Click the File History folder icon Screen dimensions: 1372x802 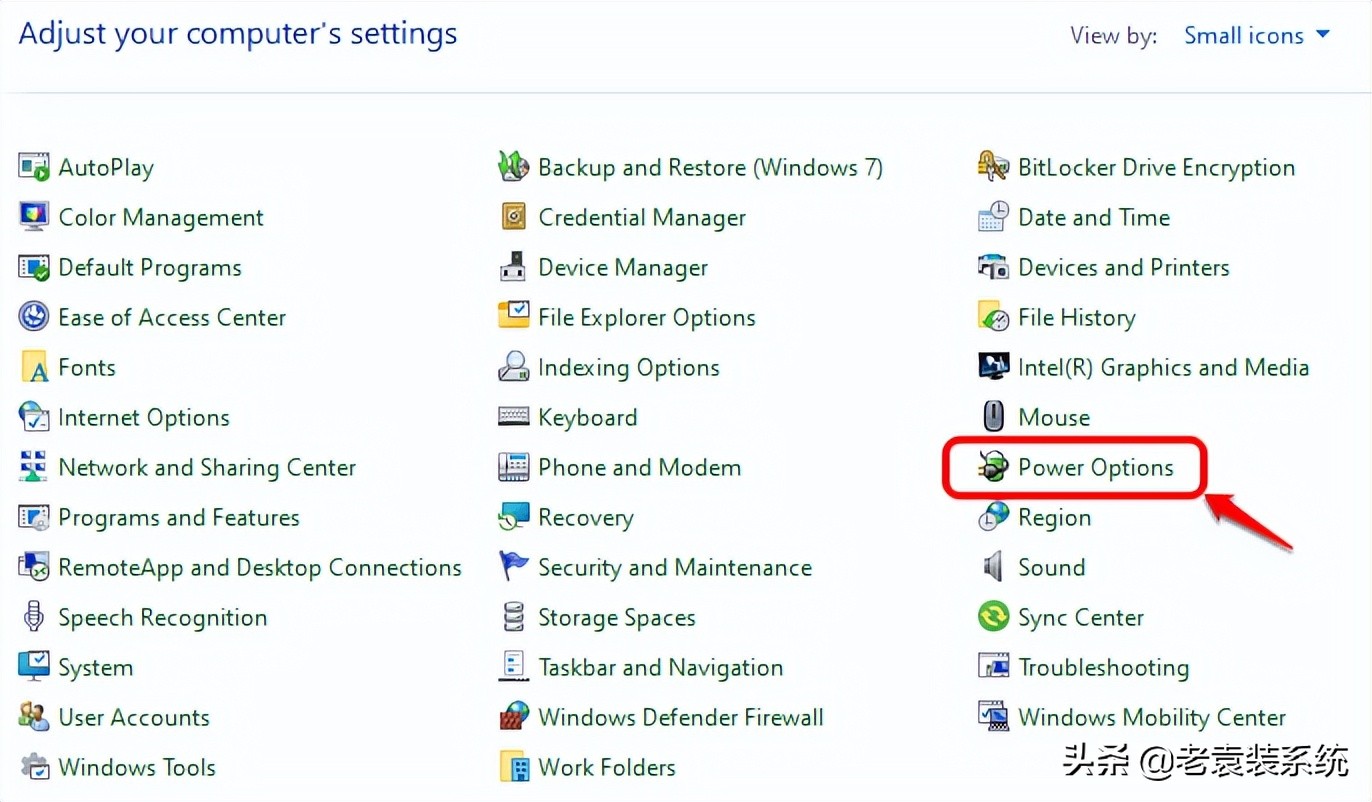[x=993, y=317]
